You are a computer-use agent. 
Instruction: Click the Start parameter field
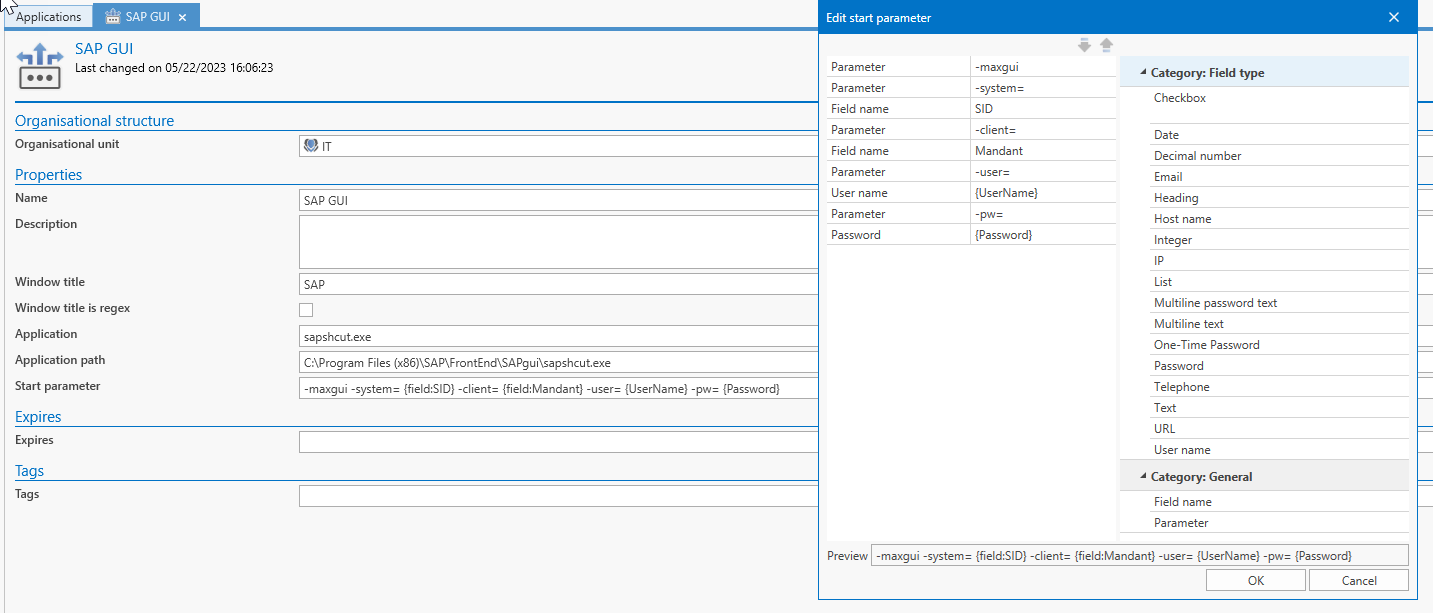click(x=558, y=388)
